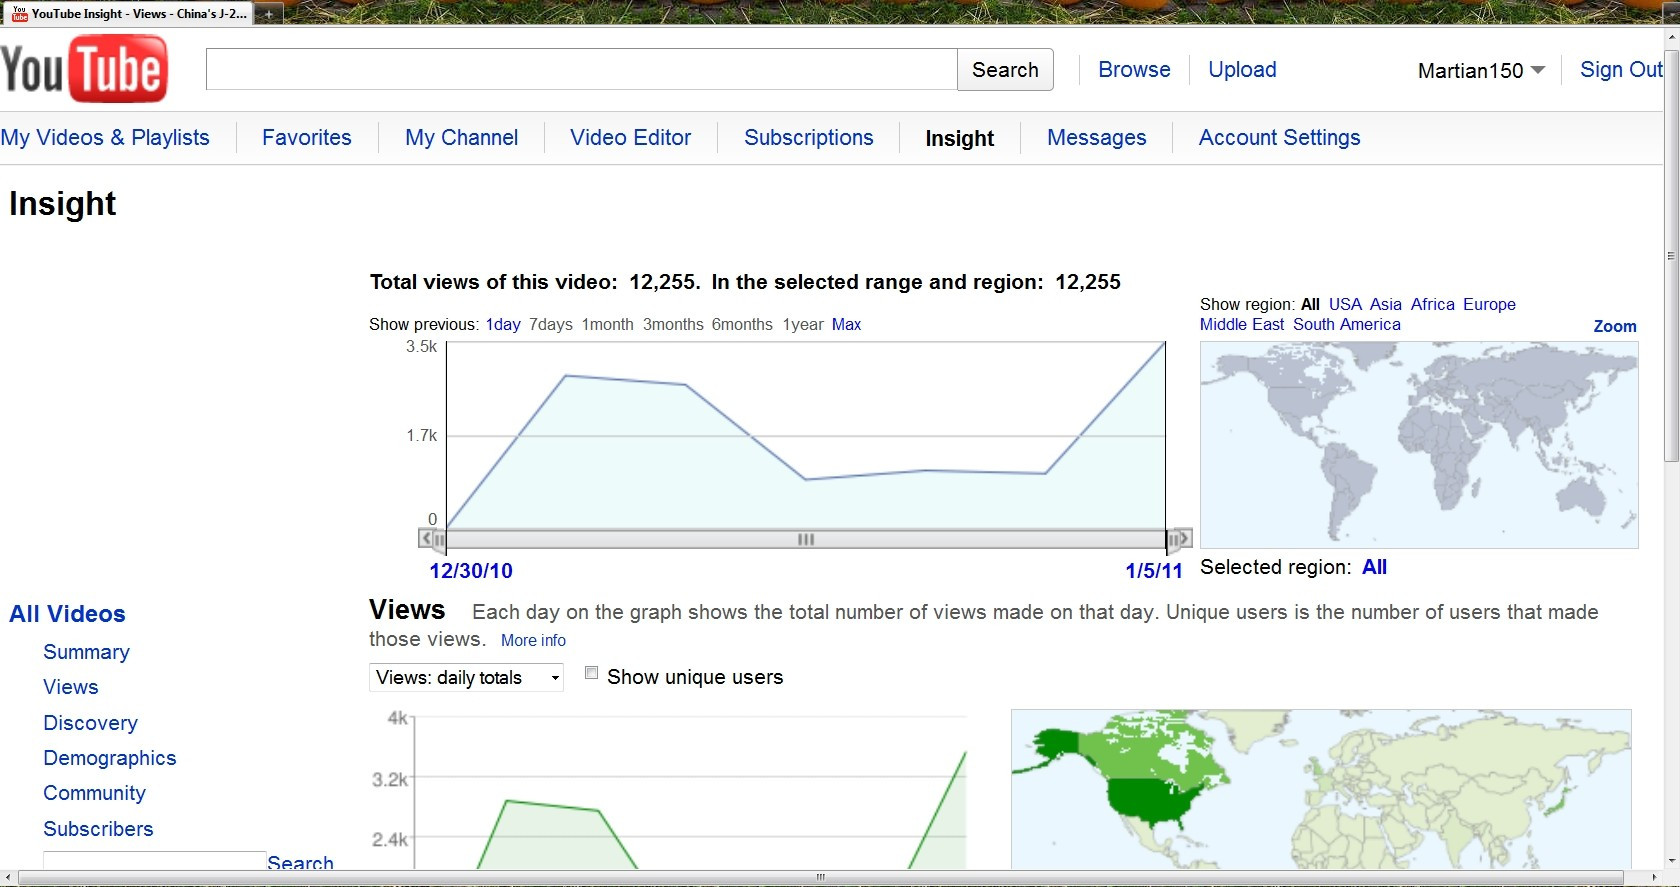Filter region to Europe

1489,305
